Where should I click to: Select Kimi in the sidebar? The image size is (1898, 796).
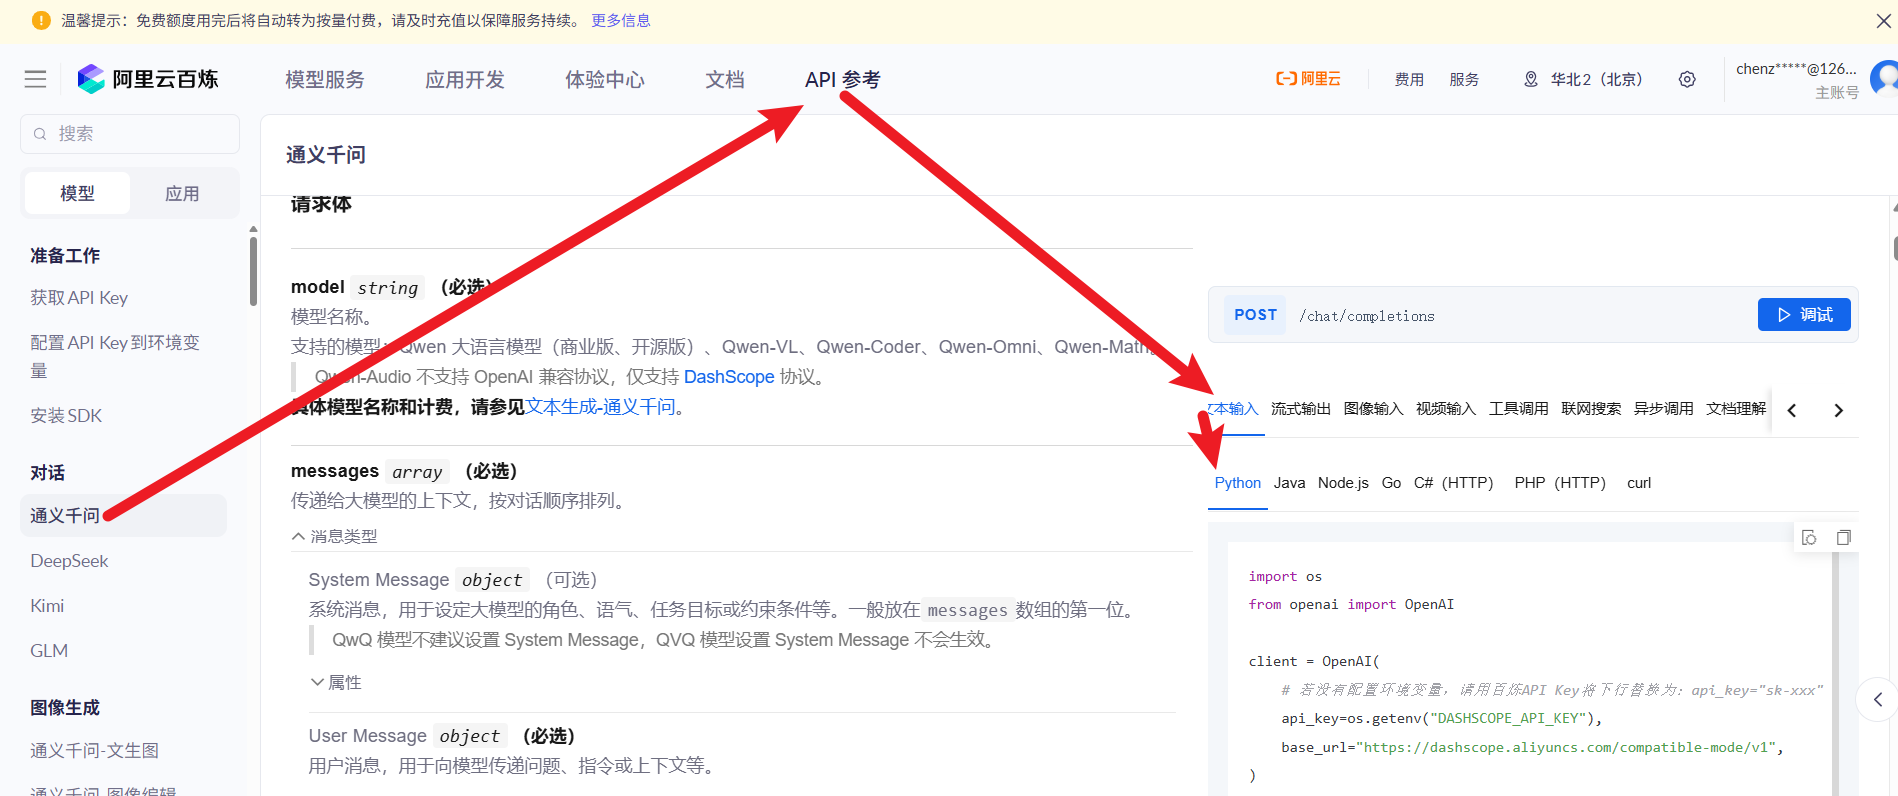[x=47, y=606]
